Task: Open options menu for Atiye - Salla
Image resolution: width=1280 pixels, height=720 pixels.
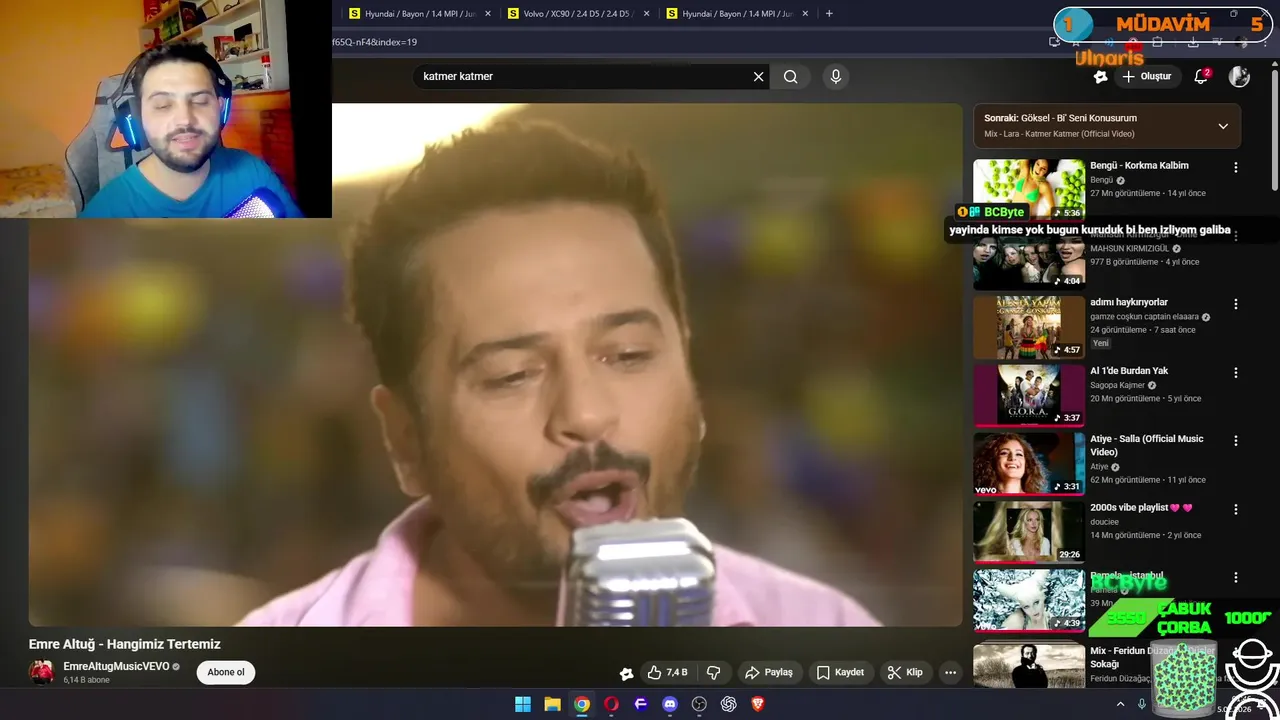Action: click(x=1236, y=440)
